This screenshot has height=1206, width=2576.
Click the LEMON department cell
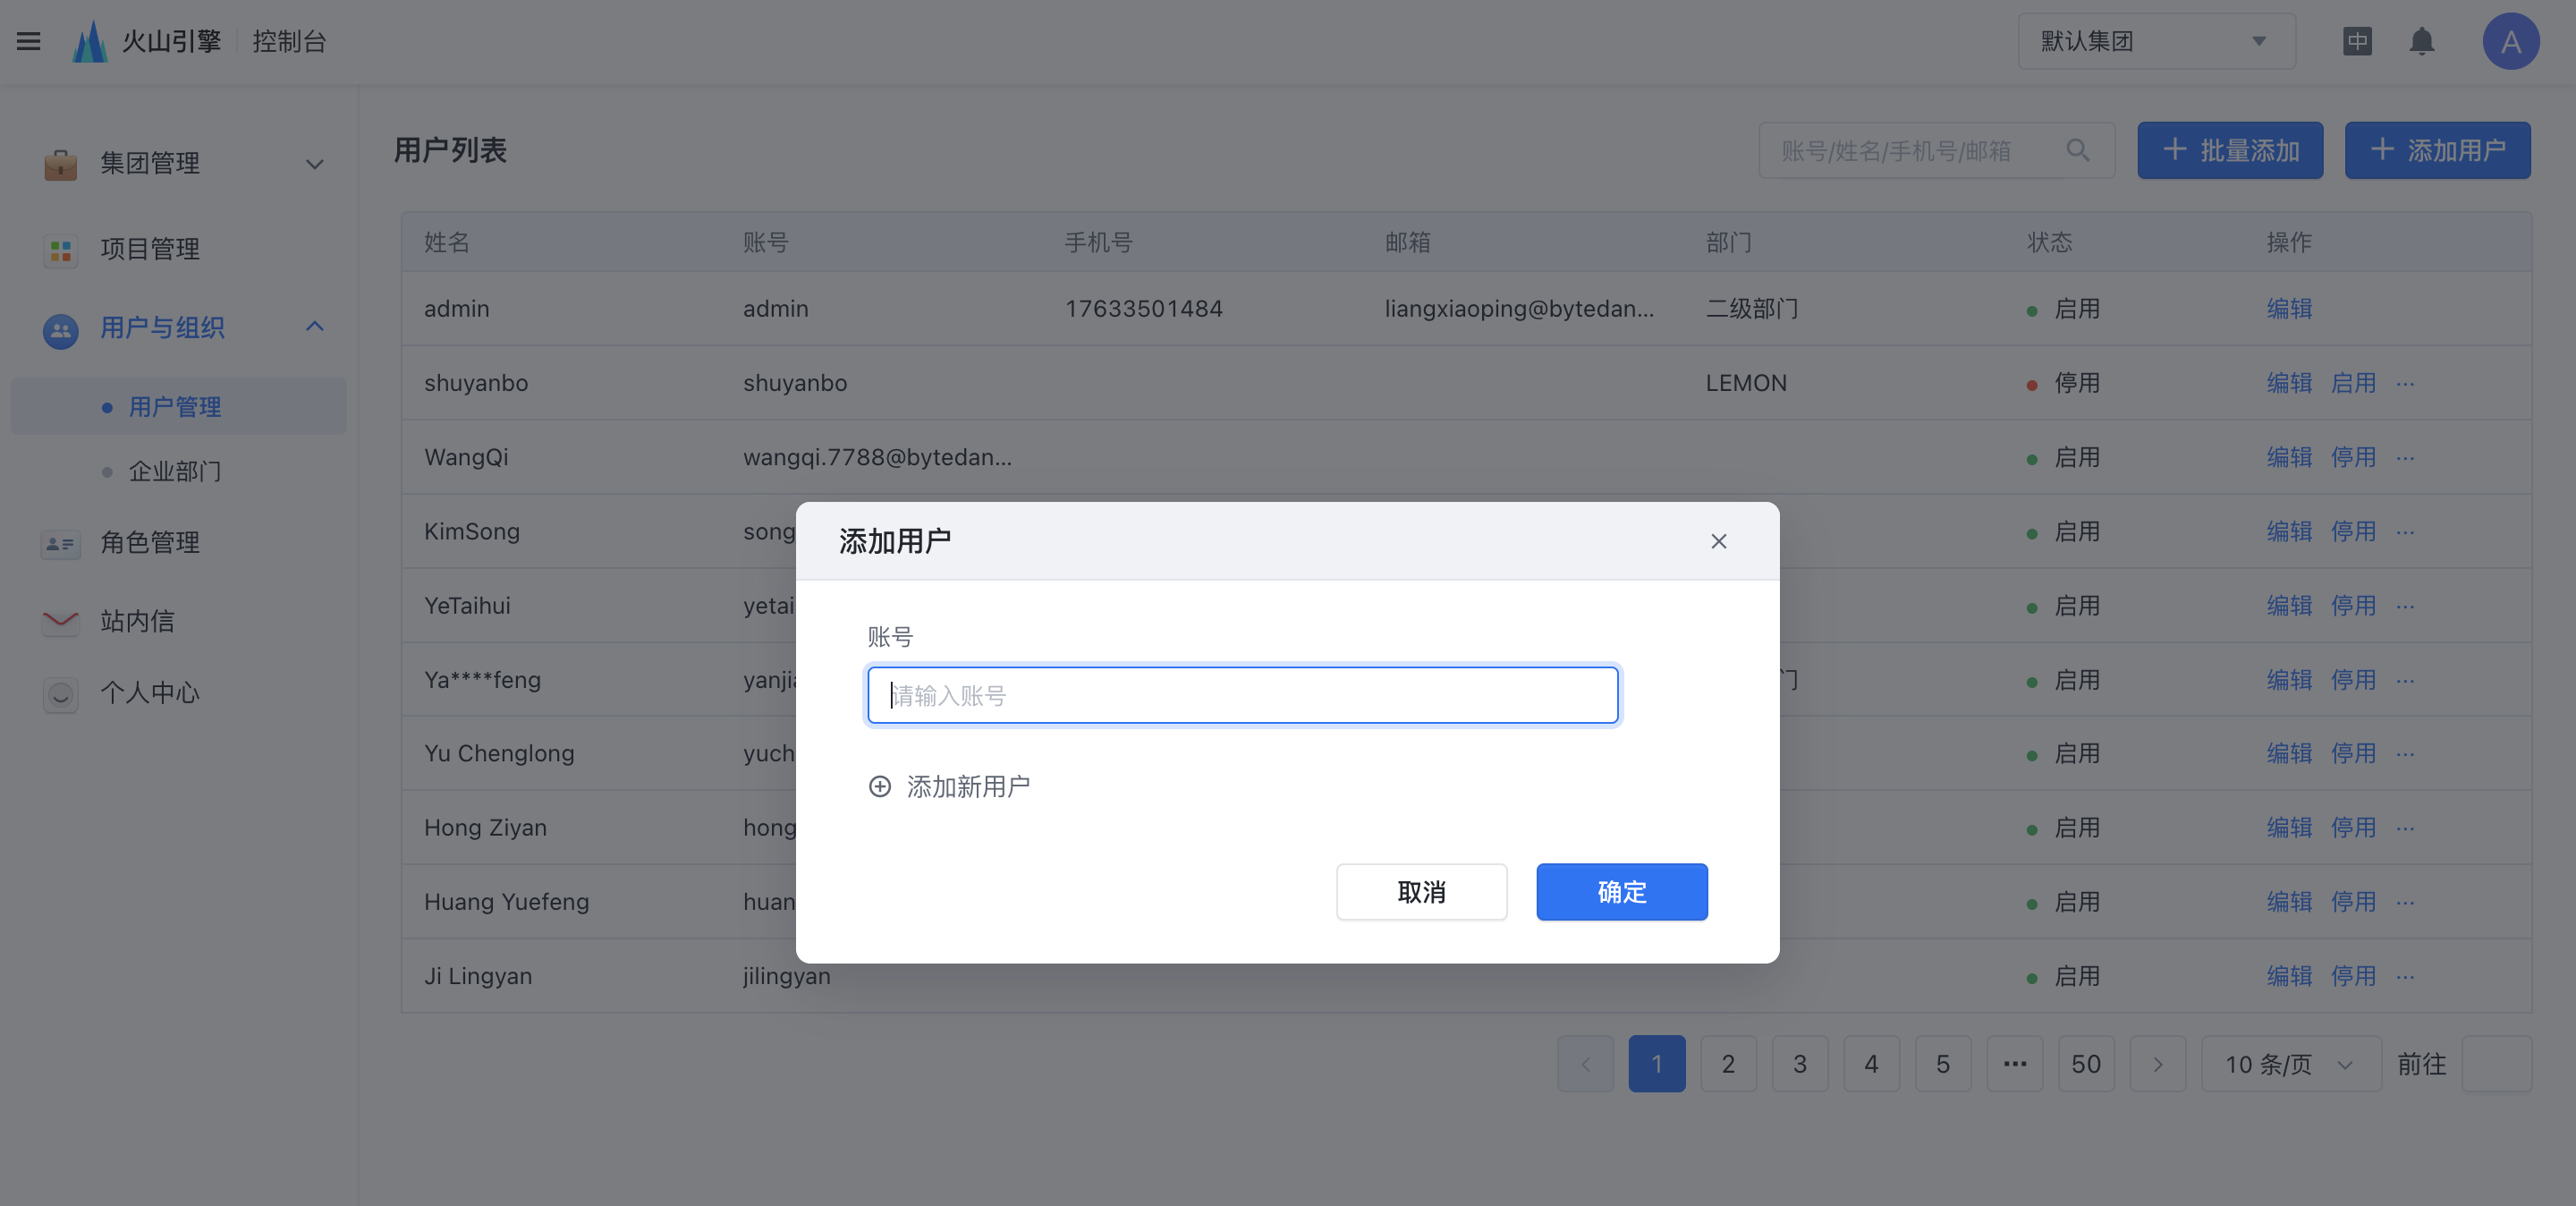[1746, 383]
